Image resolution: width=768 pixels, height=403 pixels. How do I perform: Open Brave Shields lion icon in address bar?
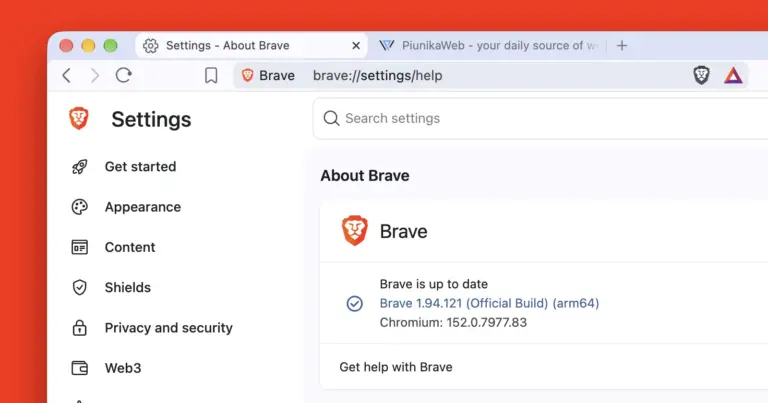(701, 75)
